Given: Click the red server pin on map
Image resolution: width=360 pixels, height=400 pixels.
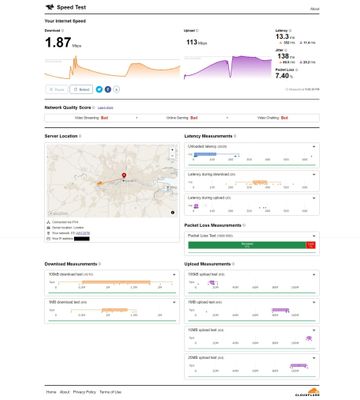Looking at the screenshot, I should coord(124,176).
